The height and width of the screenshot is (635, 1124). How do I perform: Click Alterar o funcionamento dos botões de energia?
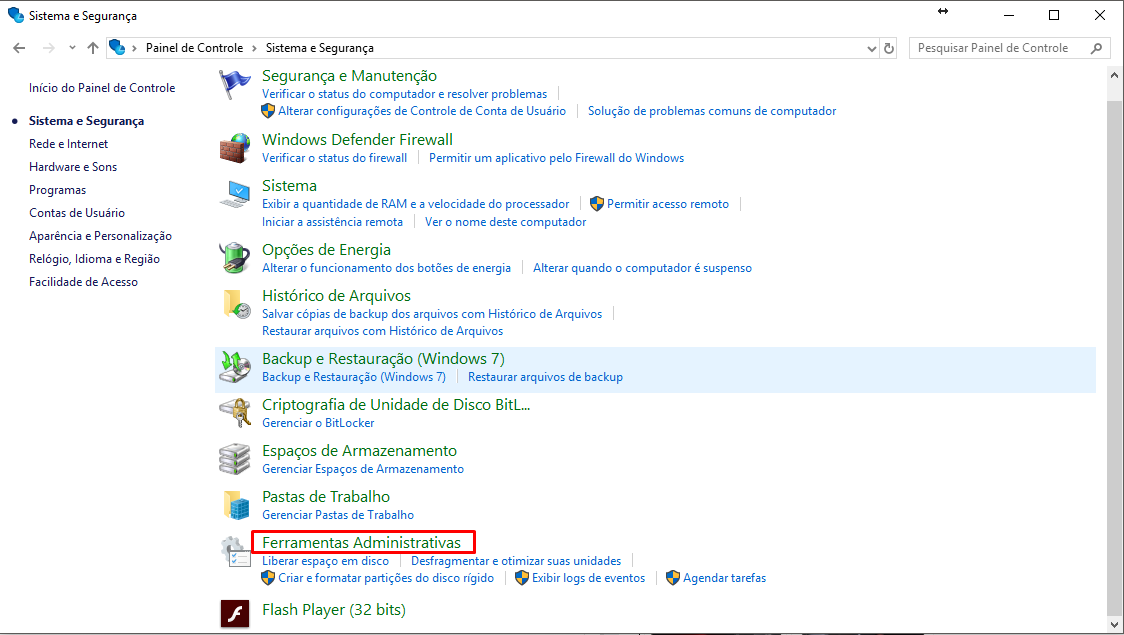[386, 268]
